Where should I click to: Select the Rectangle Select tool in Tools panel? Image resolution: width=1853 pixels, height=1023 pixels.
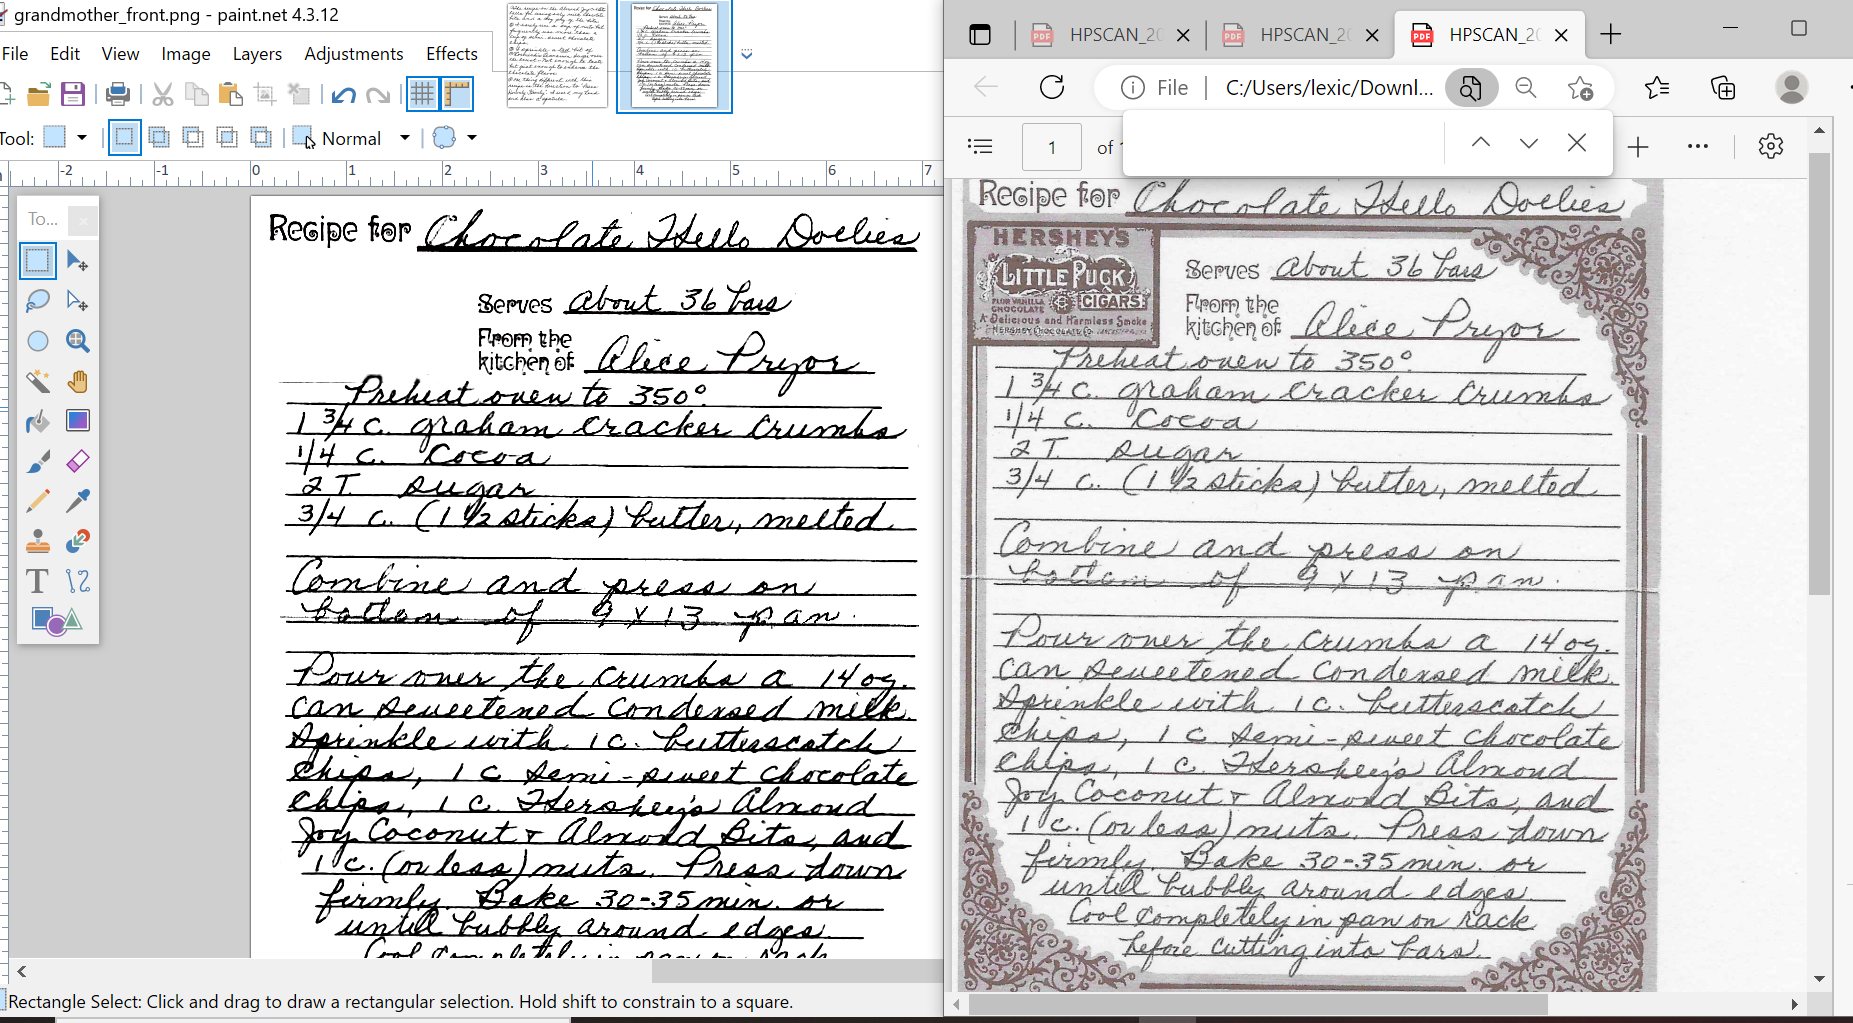pyautogui.click(x=37, y=261)
